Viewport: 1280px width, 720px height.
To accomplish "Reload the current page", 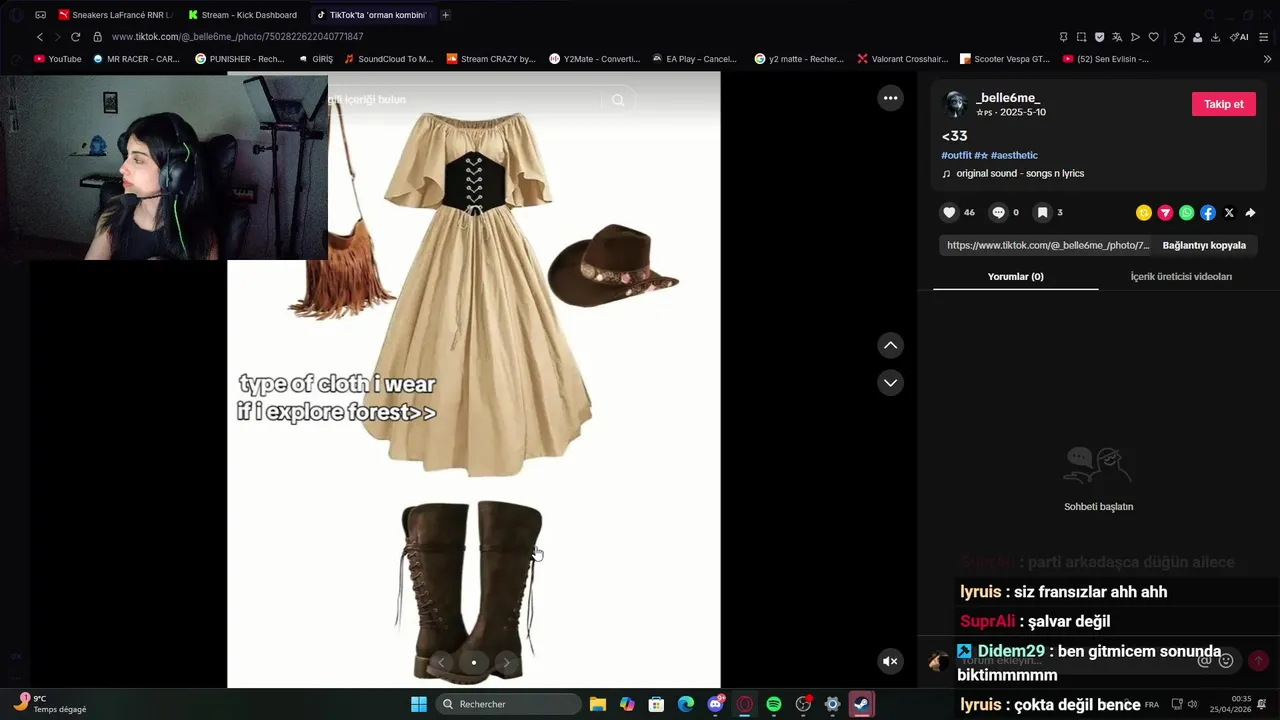I will point(75,37).
